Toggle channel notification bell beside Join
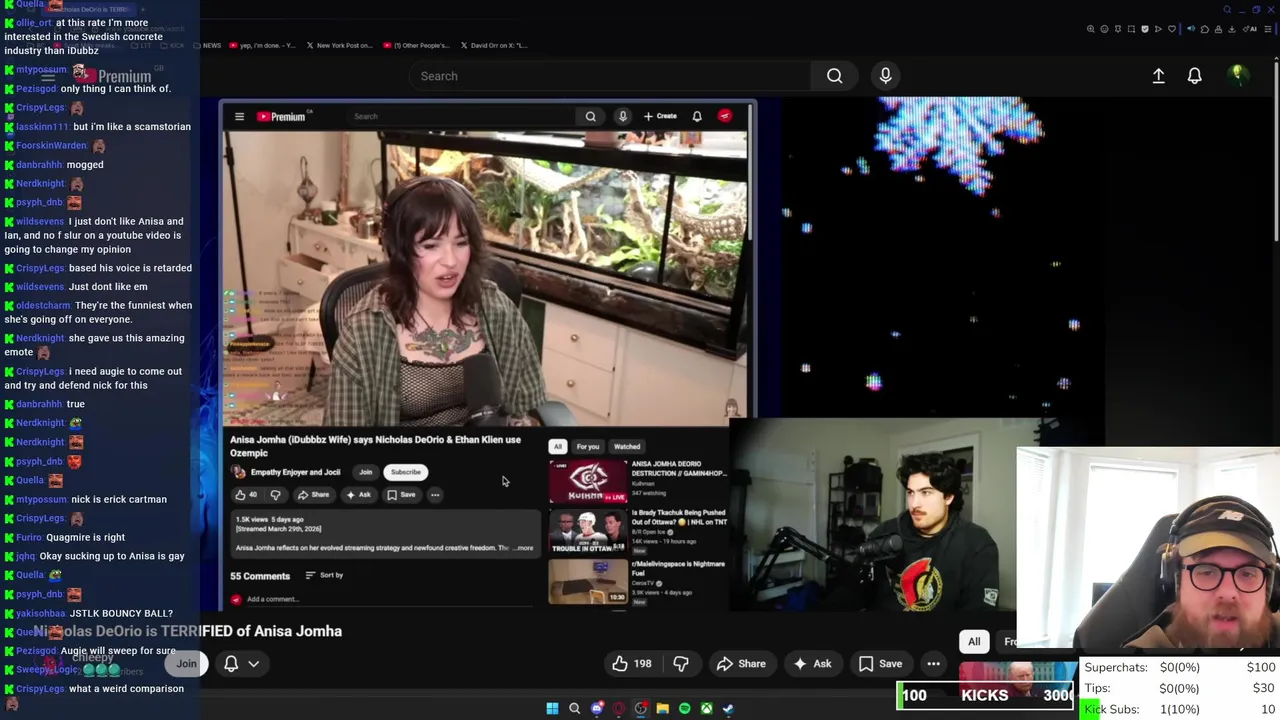 (231, 664)
